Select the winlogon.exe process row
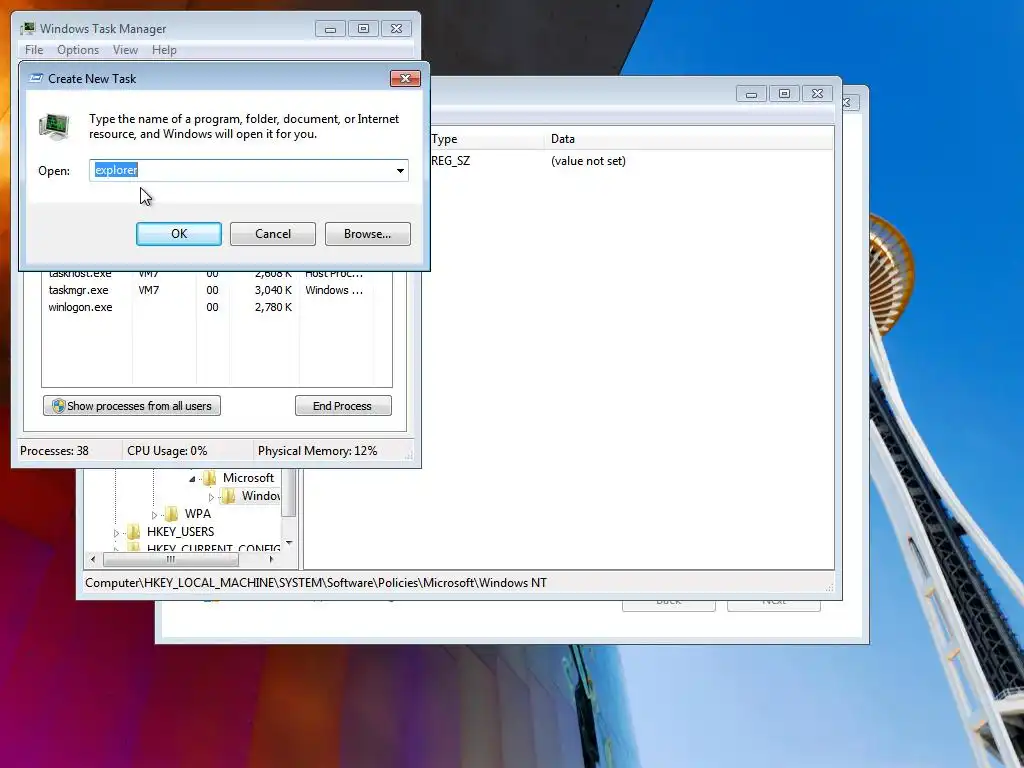Screen dimensions: 1024x768 (217, 307)
